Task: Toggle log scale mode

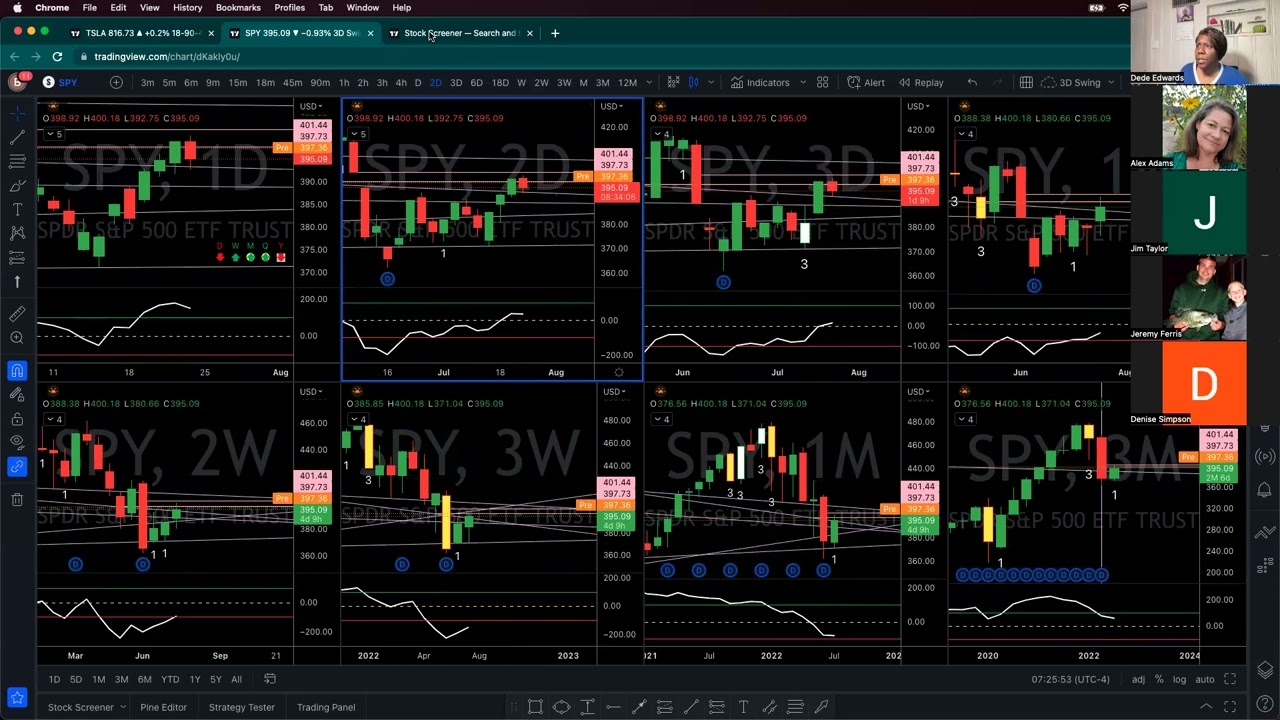Action: pyautogui.click(x=1179, y=679)
